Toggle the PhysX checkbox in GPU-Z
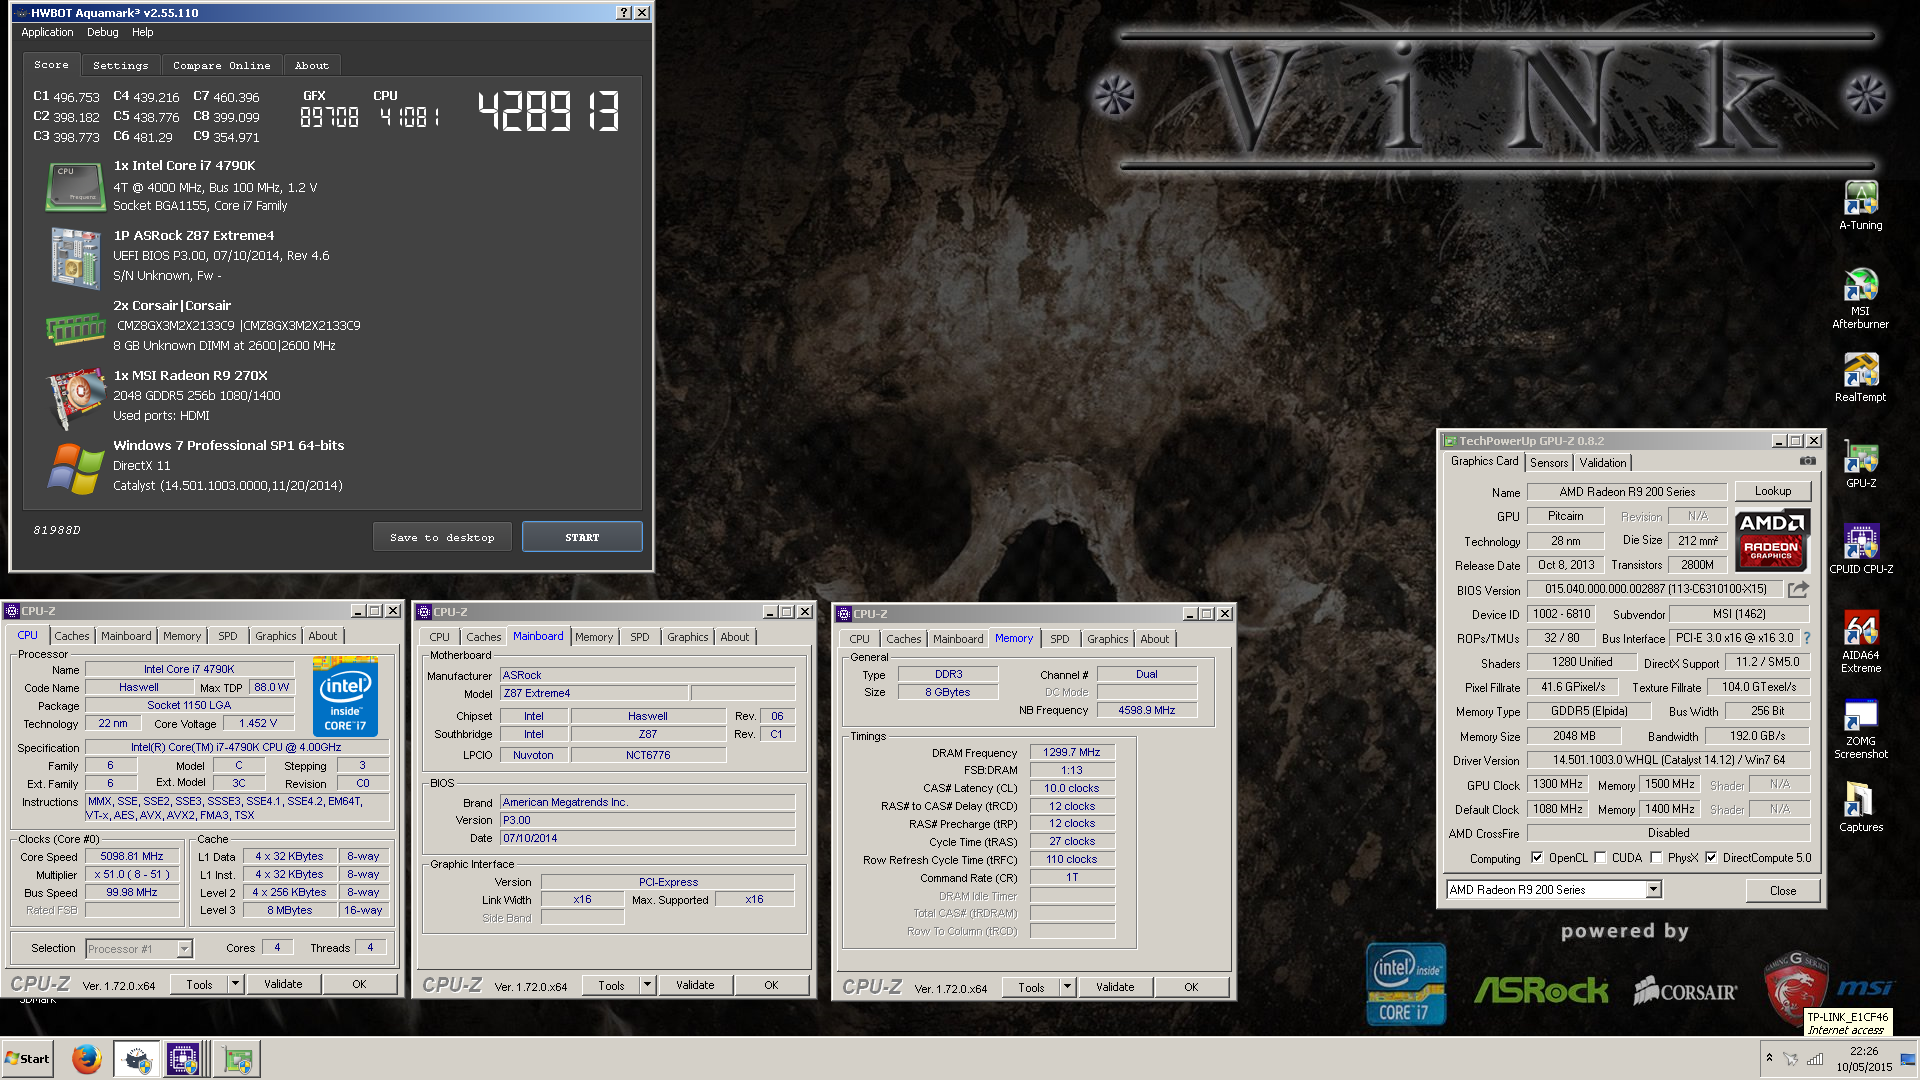 1656,858
